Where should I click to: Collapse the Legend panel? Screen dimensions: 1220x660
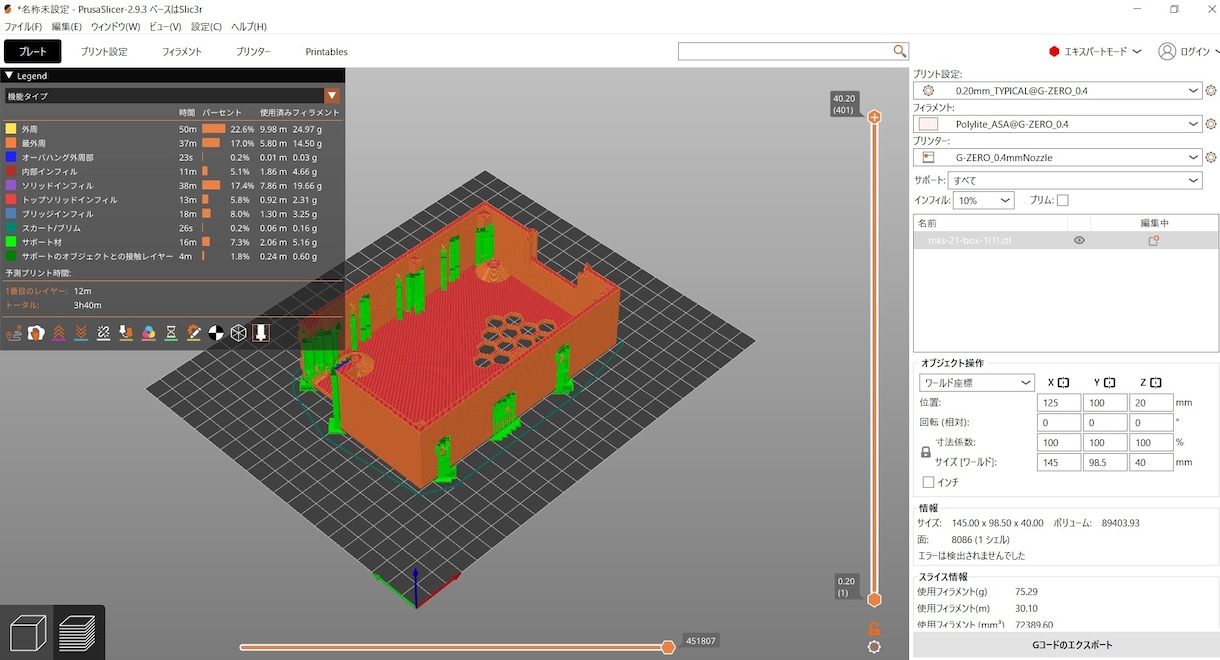[x=9, y=75]
